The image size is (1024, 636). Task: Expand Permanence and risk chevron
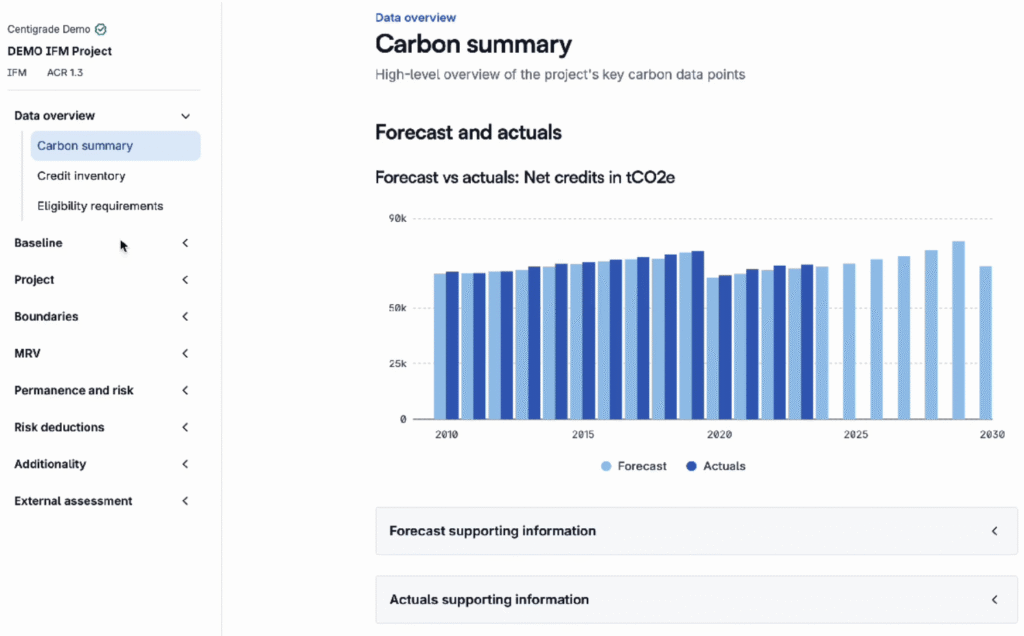pyautogui.click(x=185, y=391)
